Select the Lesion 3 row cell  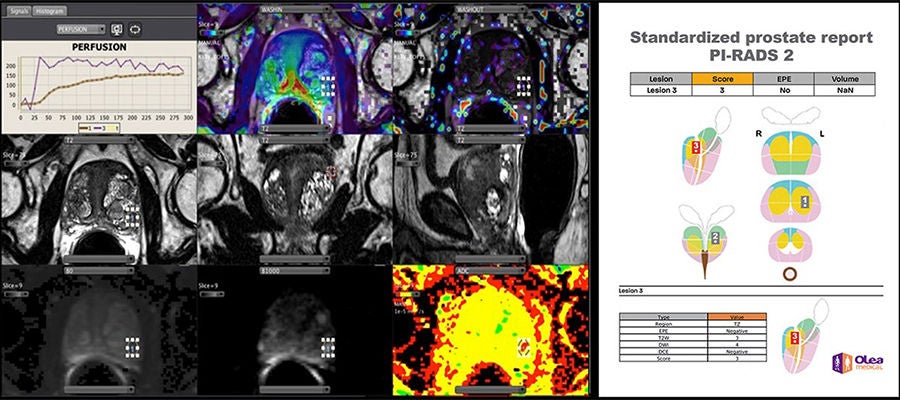coord(661,90)
